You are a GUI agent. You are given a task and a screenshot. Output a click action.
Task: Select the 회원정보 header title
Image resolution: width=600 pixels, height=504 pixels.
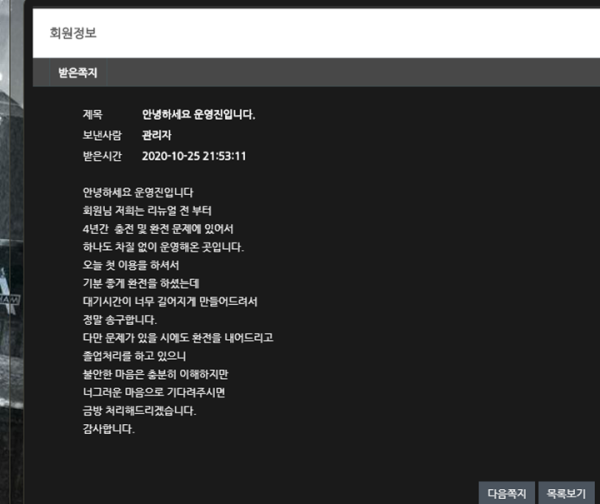pyautogui.click(x=73, y=33)
